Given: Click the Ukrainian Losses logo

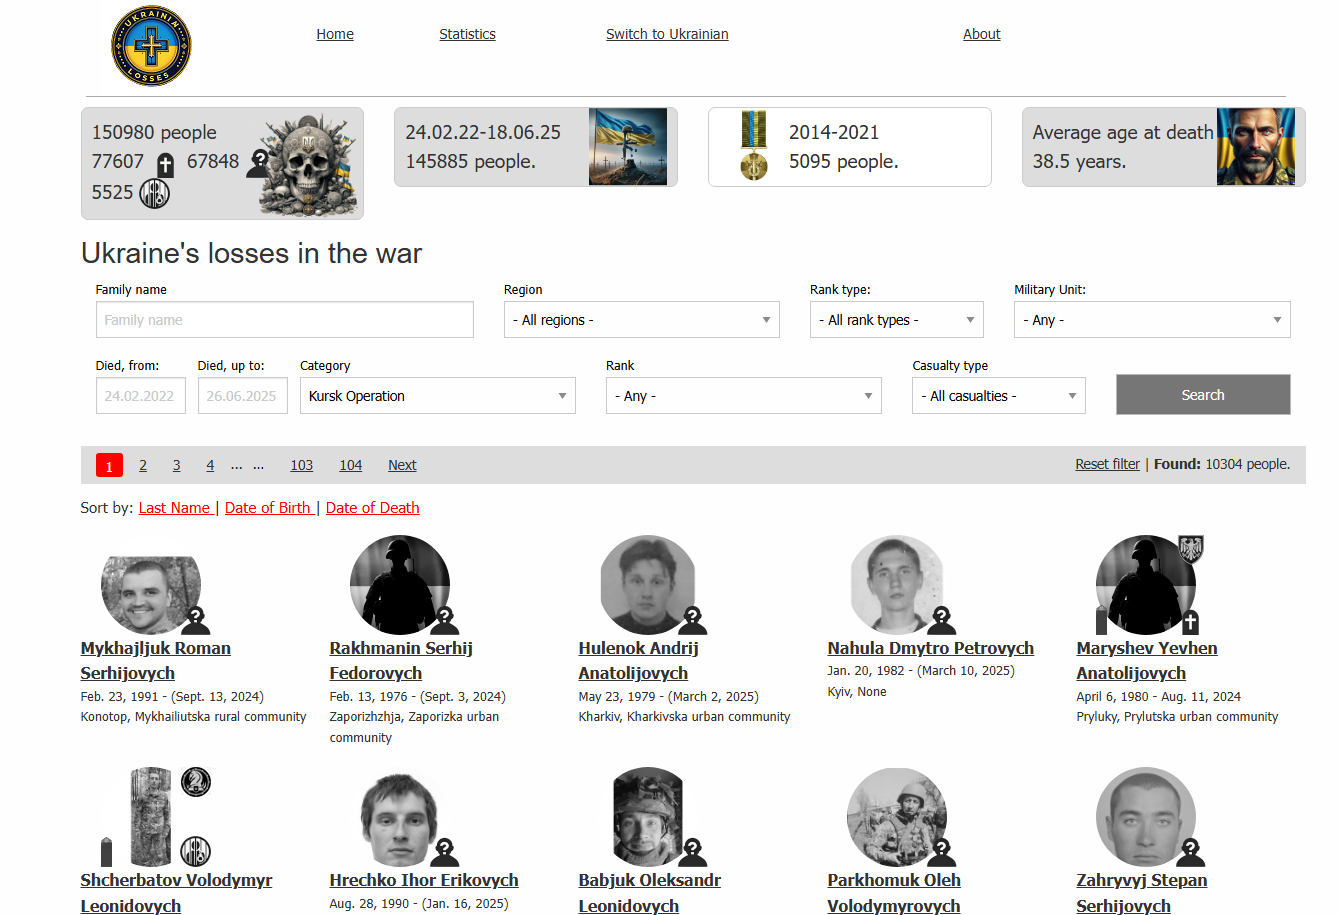Looking at the screenshot, I should tap(151, 45).
